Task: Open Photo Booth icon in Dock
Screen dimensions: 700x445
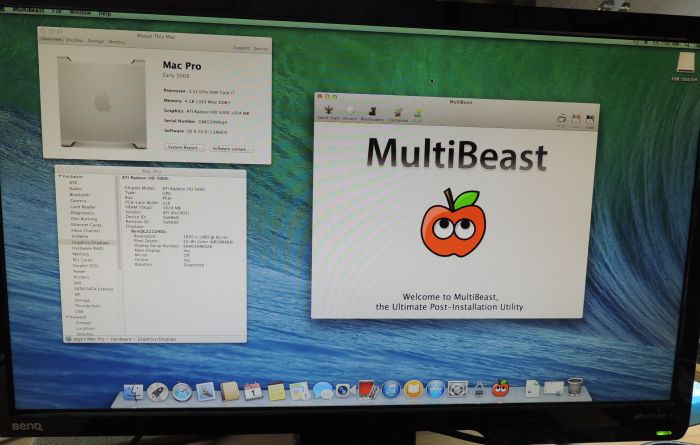Action: click(x=368, y=389)
